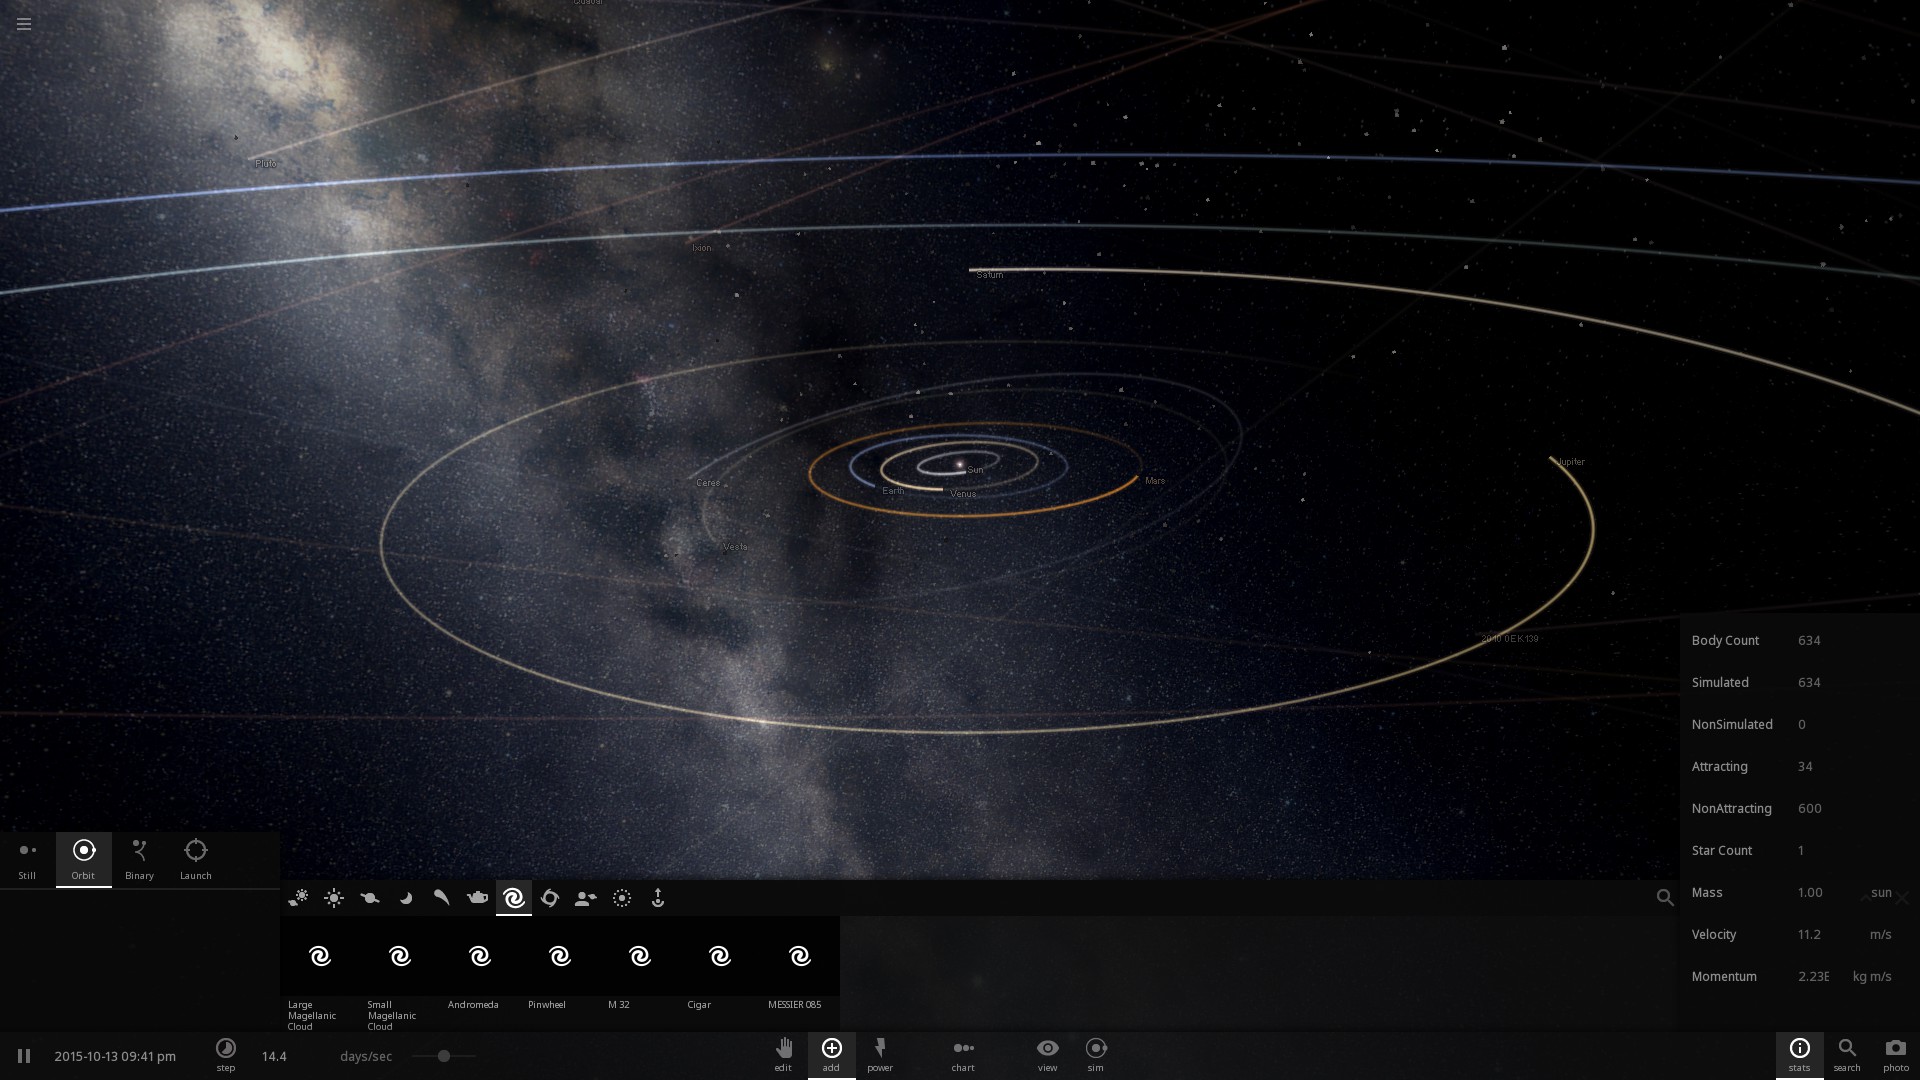Screen dimensions: 1920x1080
Task: Click the m/s velocity unit
Action: 1880,935
